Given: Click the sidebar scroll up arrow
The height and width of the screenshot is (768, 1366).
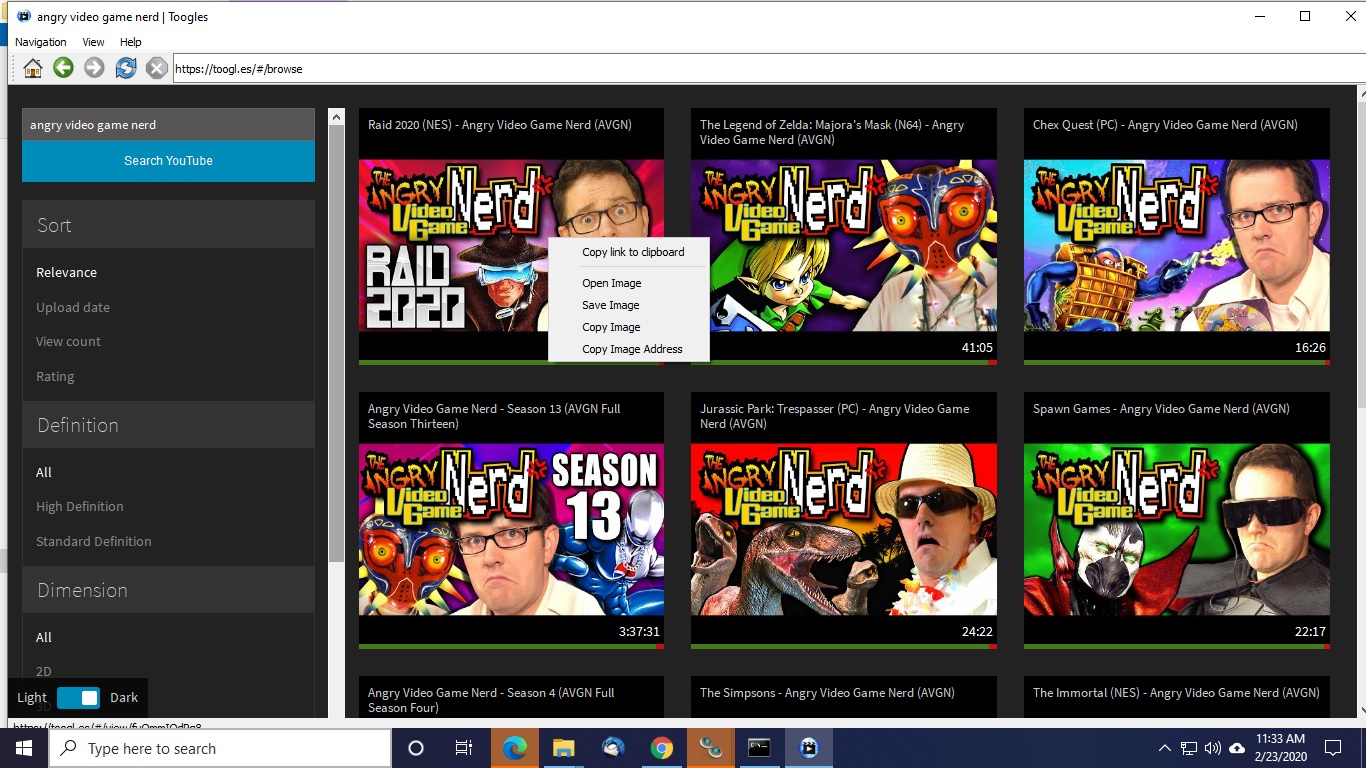Looking at the screenshot, I should pos(337,117).
